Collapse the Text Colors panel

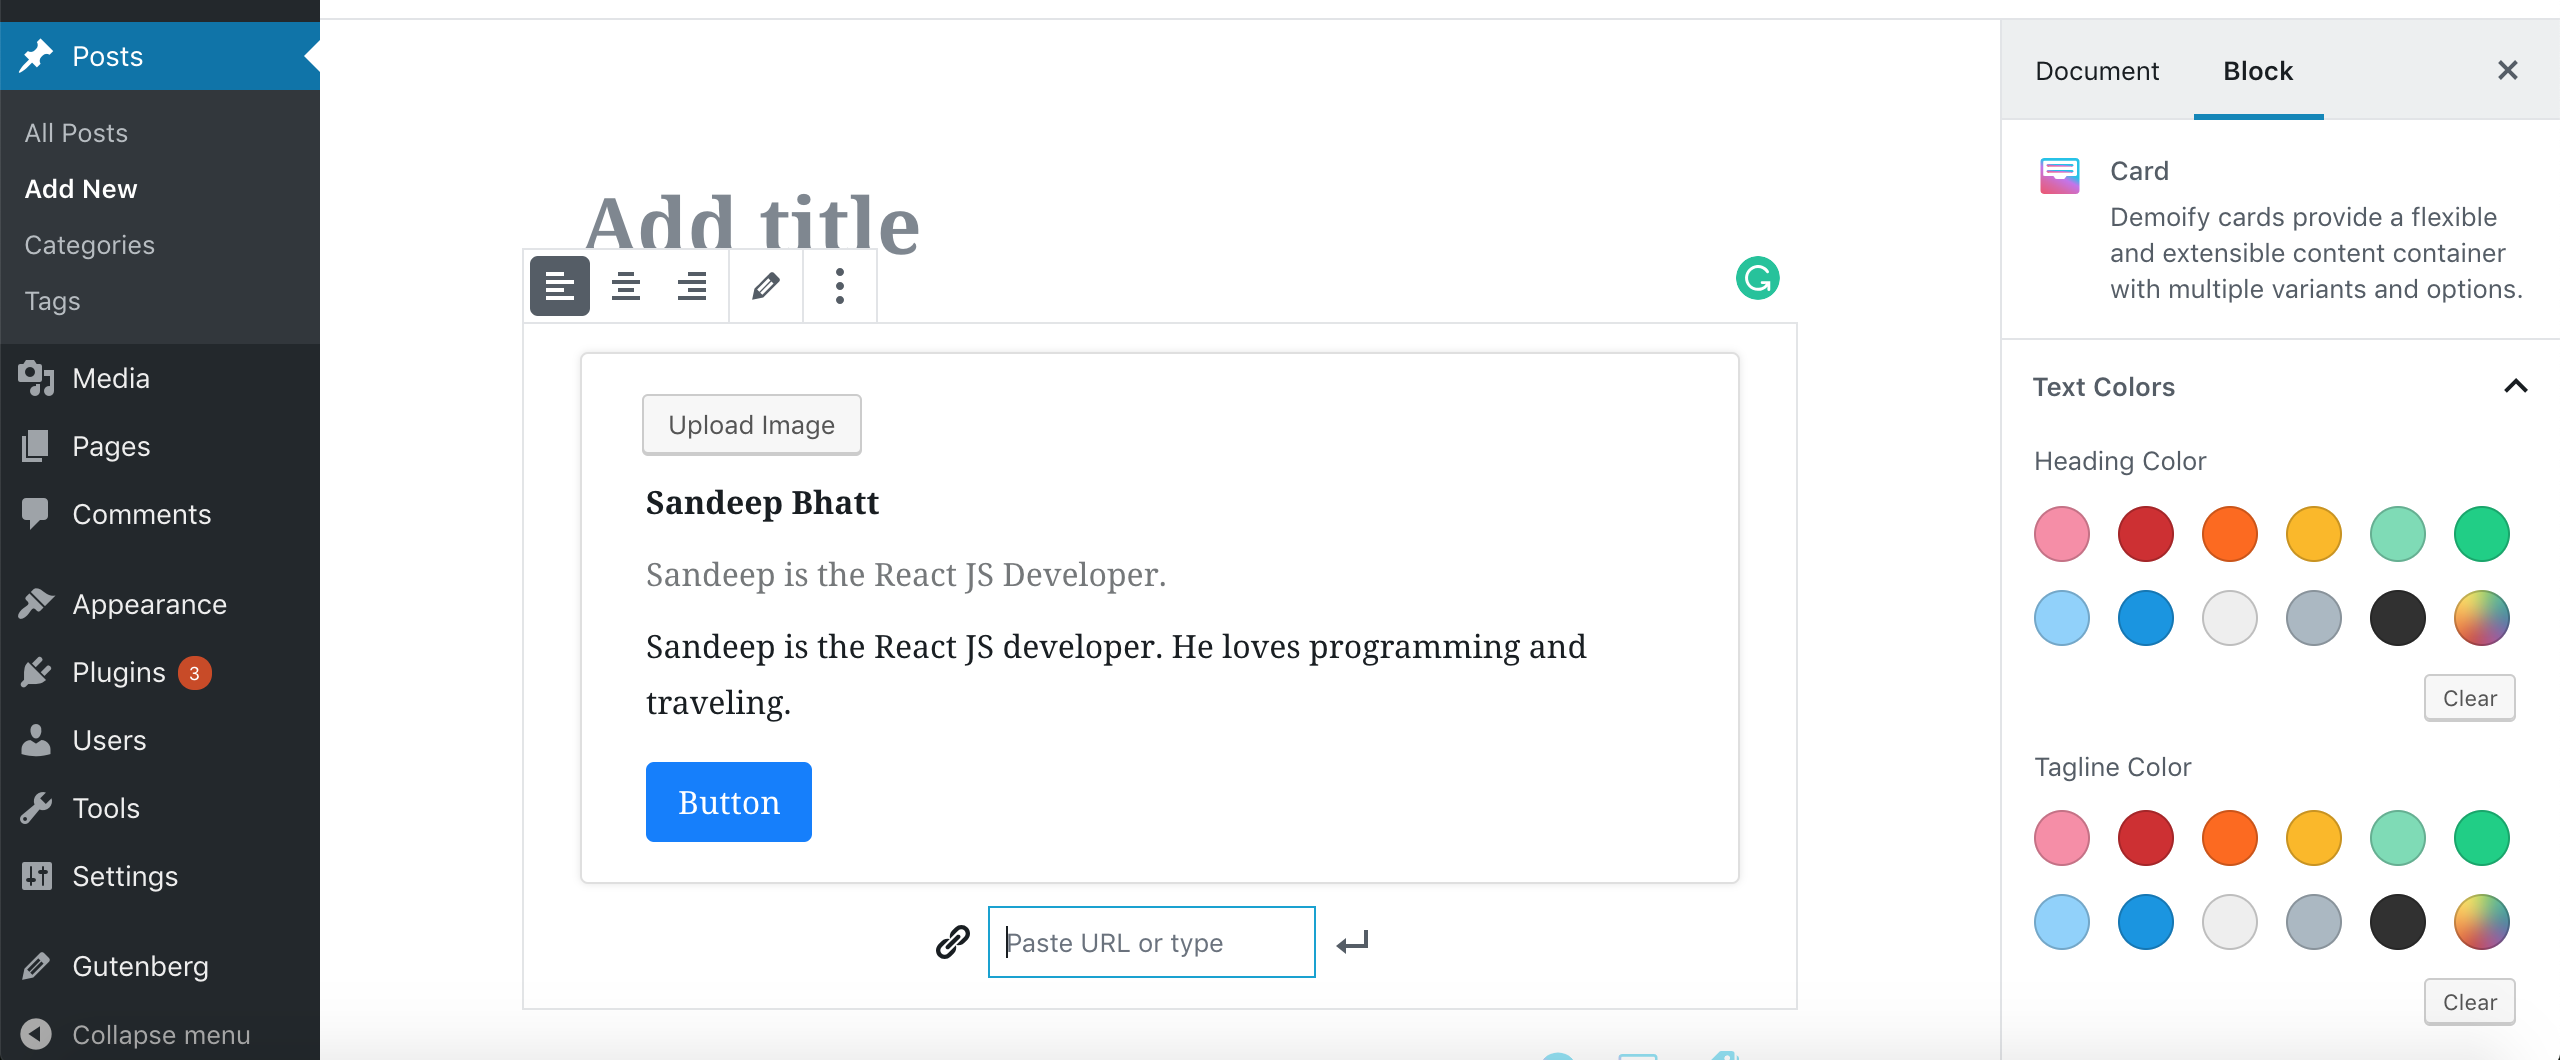(x=2515, y=387)
